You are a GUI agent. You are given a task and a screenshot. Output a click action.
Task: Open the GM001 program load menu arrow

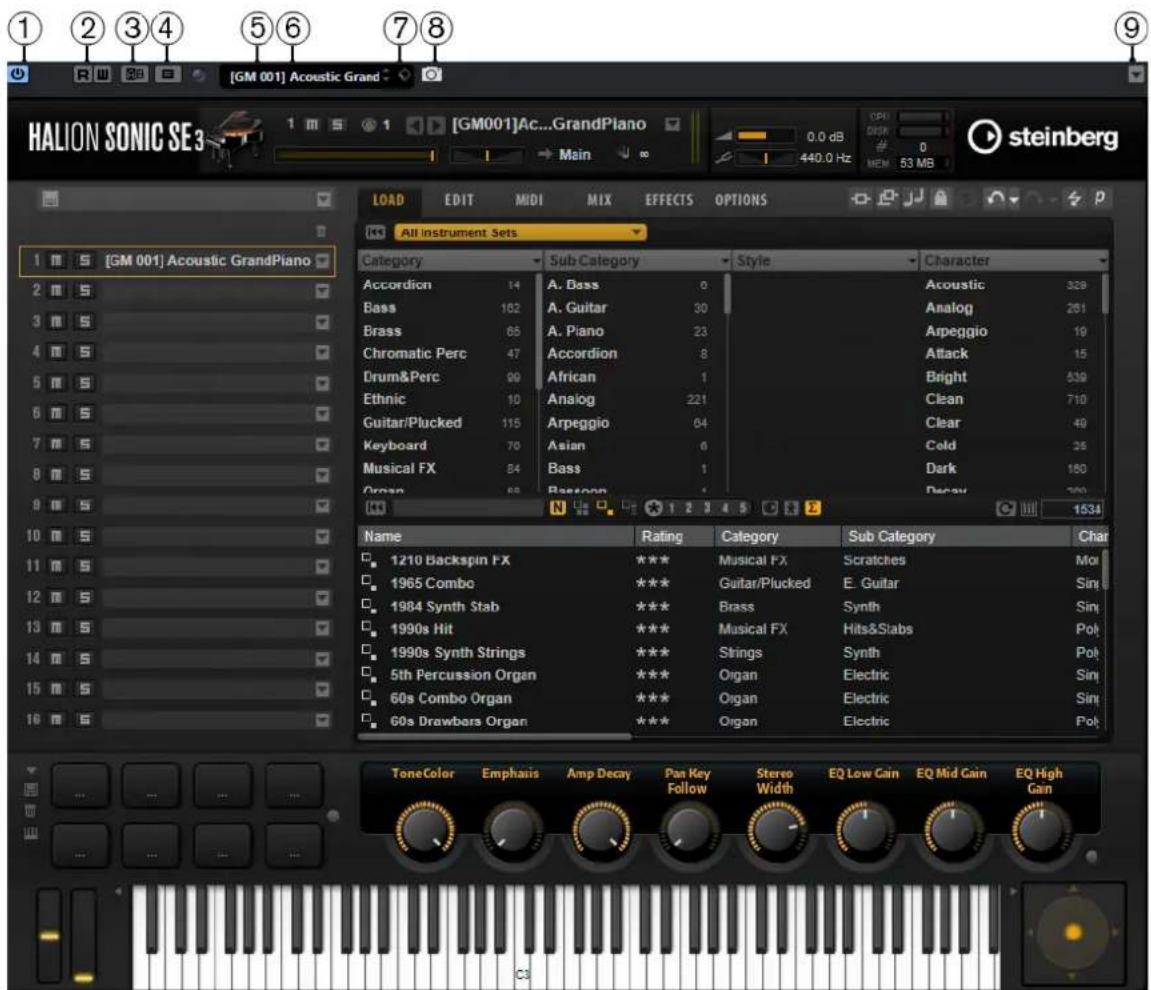tap(672, 125)
